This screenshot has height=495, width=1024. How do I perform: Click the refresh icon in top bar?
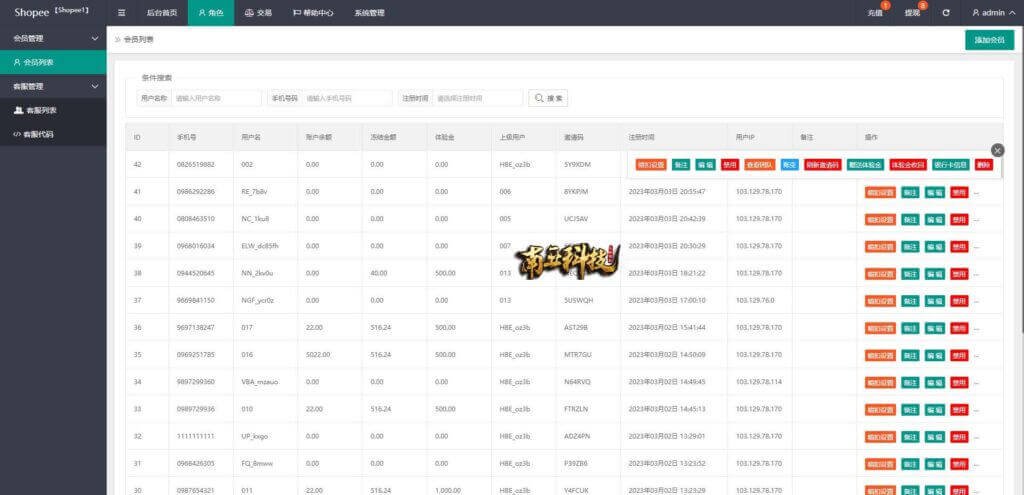(946, 13)
